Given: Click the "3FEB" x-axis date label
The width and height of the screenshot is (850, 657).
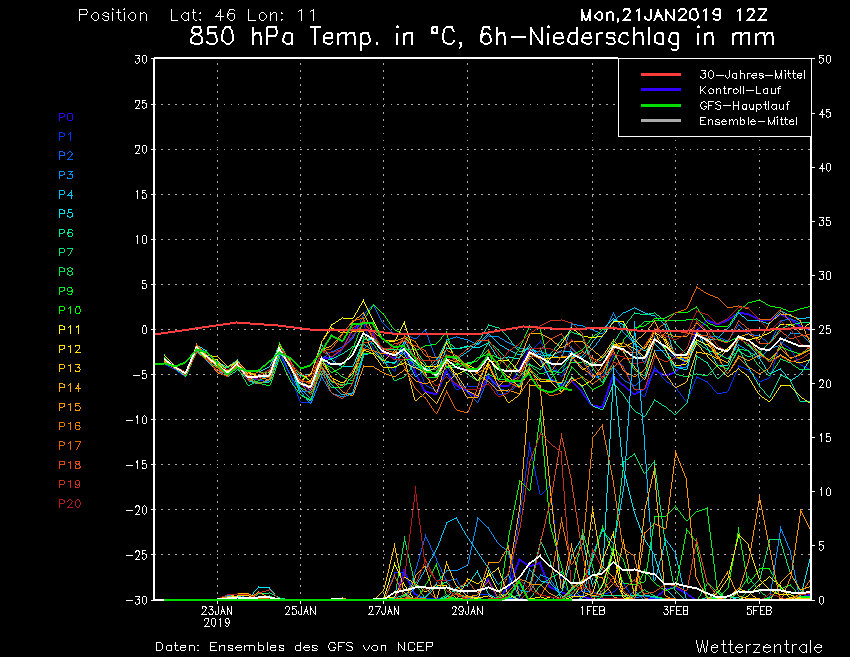Looking at the screenshot, I should [x=675, y=611].
